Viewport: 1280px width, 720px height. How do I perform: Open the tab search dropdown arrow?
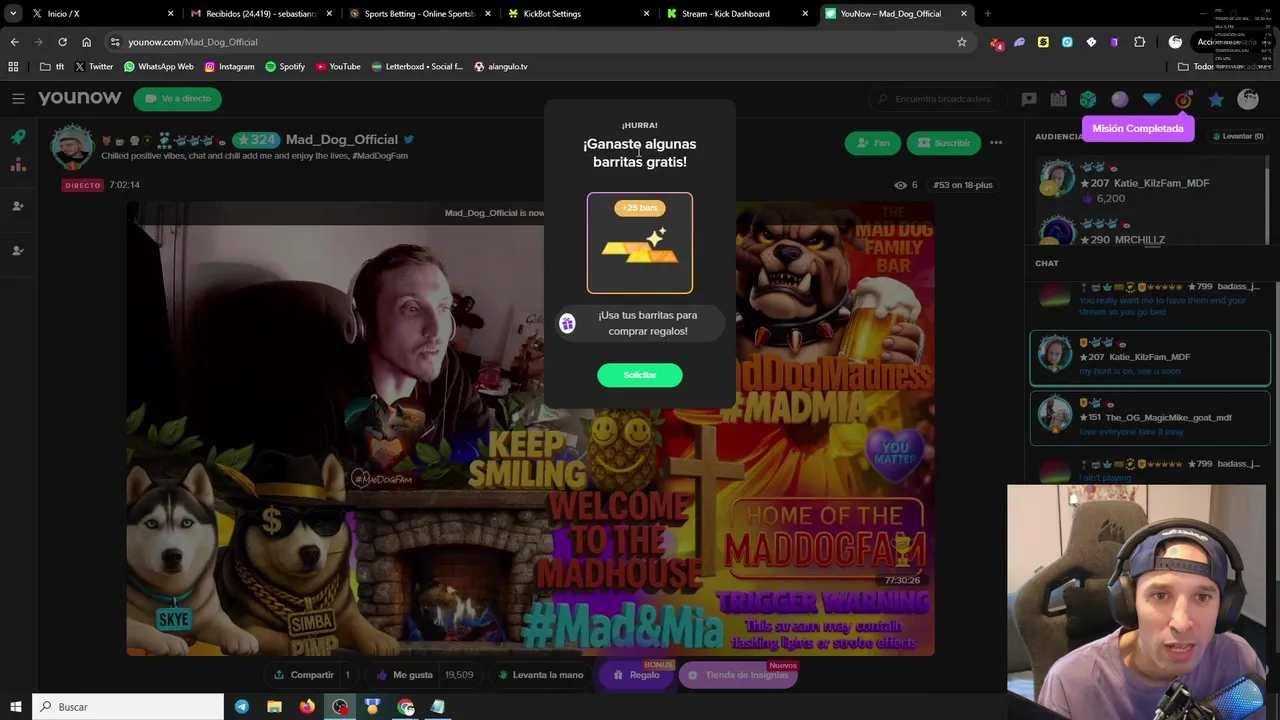[x=13, y=14]
